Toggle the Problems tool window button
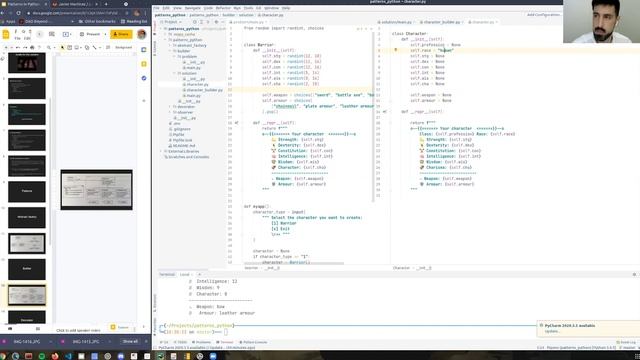 (x=201, y=342)
